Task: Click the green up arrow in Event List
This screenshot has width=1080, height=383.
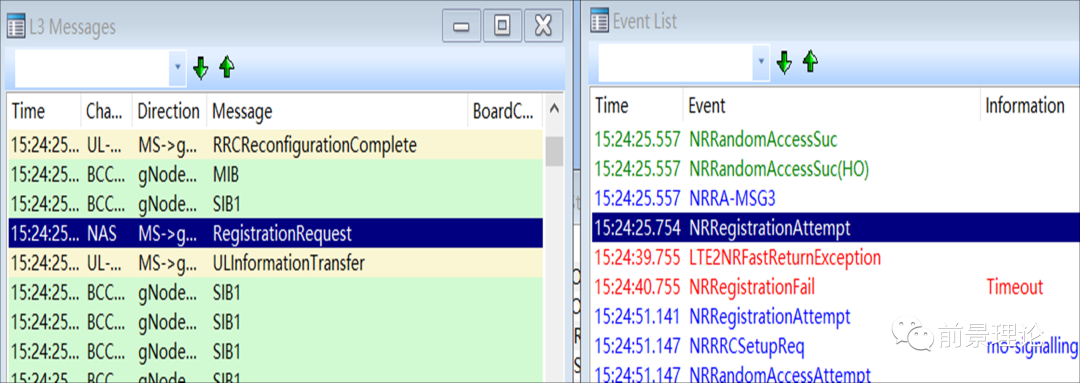Action: click(x=810, y=61)
